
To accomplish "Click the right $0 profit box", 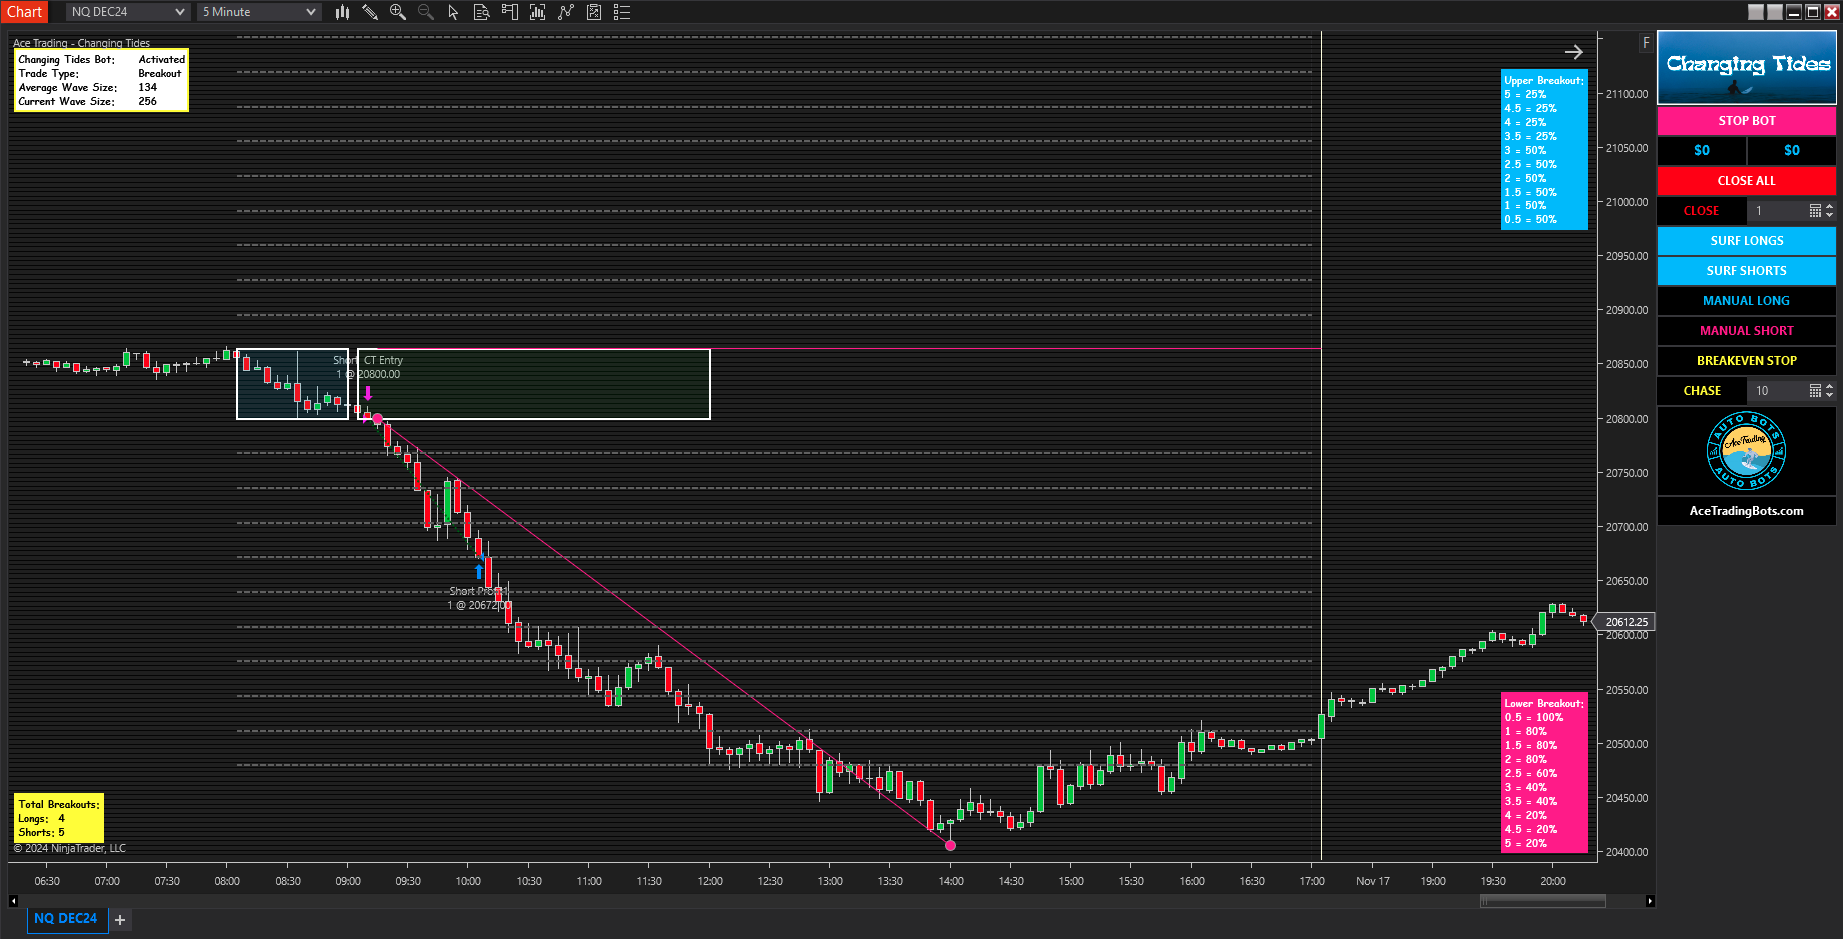I will point(1792,151).
